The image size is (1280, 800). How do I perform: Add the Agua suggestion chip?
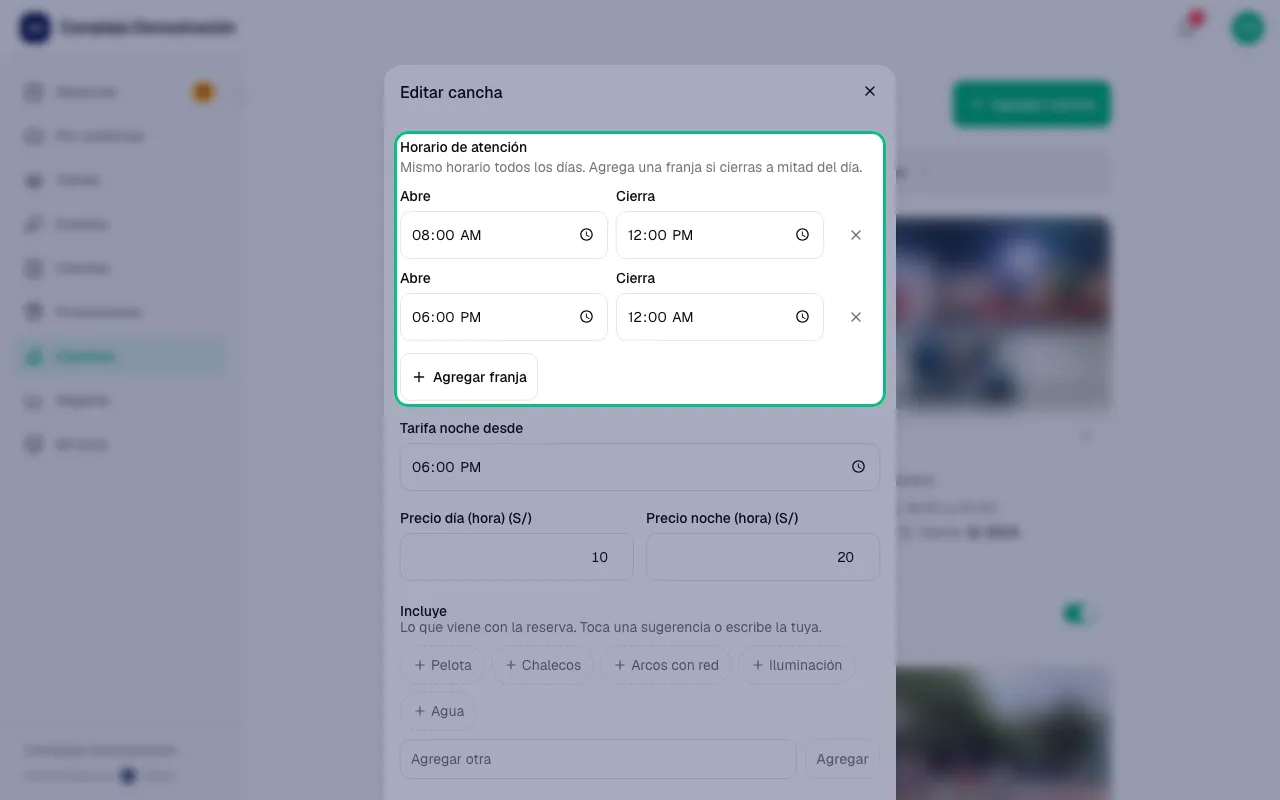coord(439,711)
